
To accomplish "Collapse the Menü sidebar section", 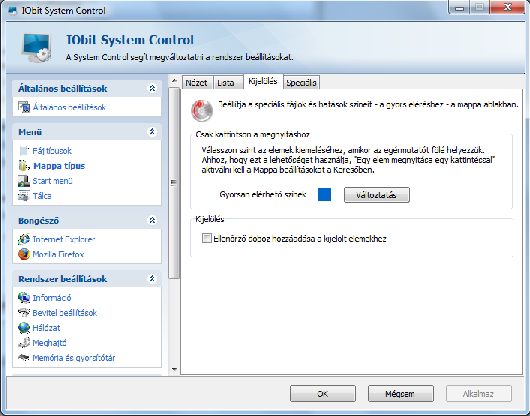I will click(152, 131).
